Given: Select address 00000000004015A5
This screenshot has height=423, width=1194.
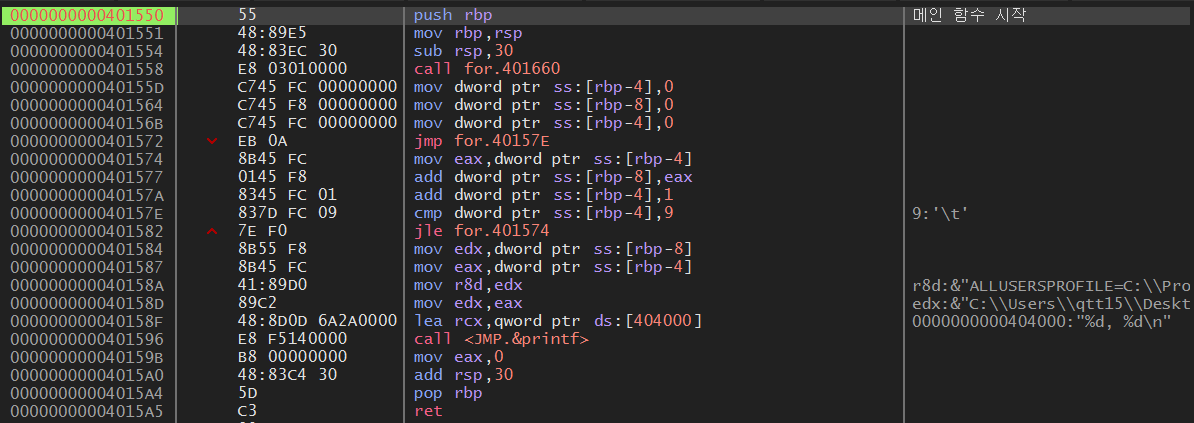Looking at the screenshot, I should click(89, 411).
